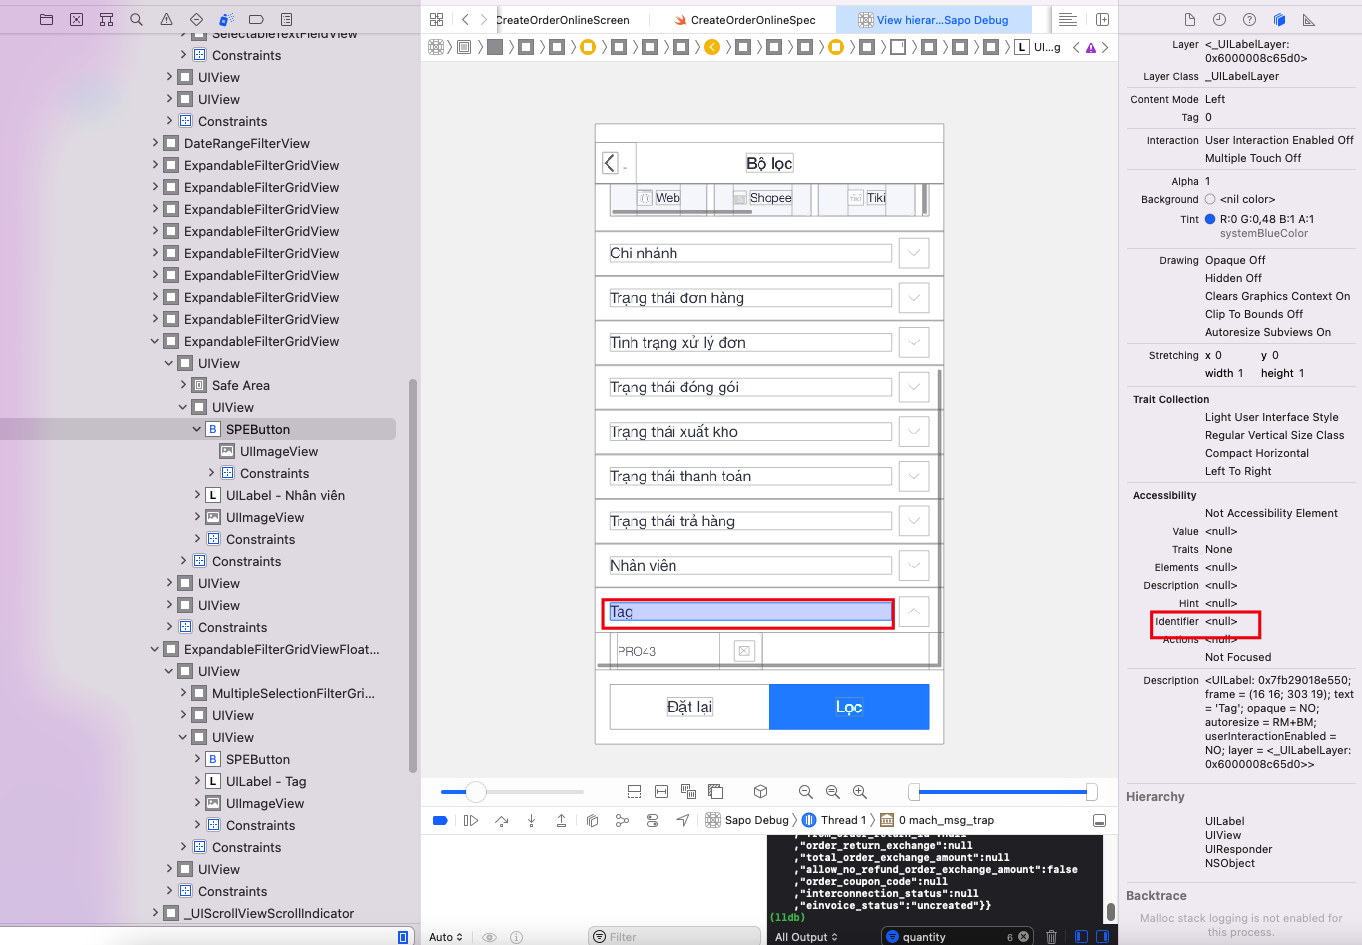Viewport: 1362px width, 945px height.
Task: Expand the UILabel - Nhân viên row
Action: 197,495
